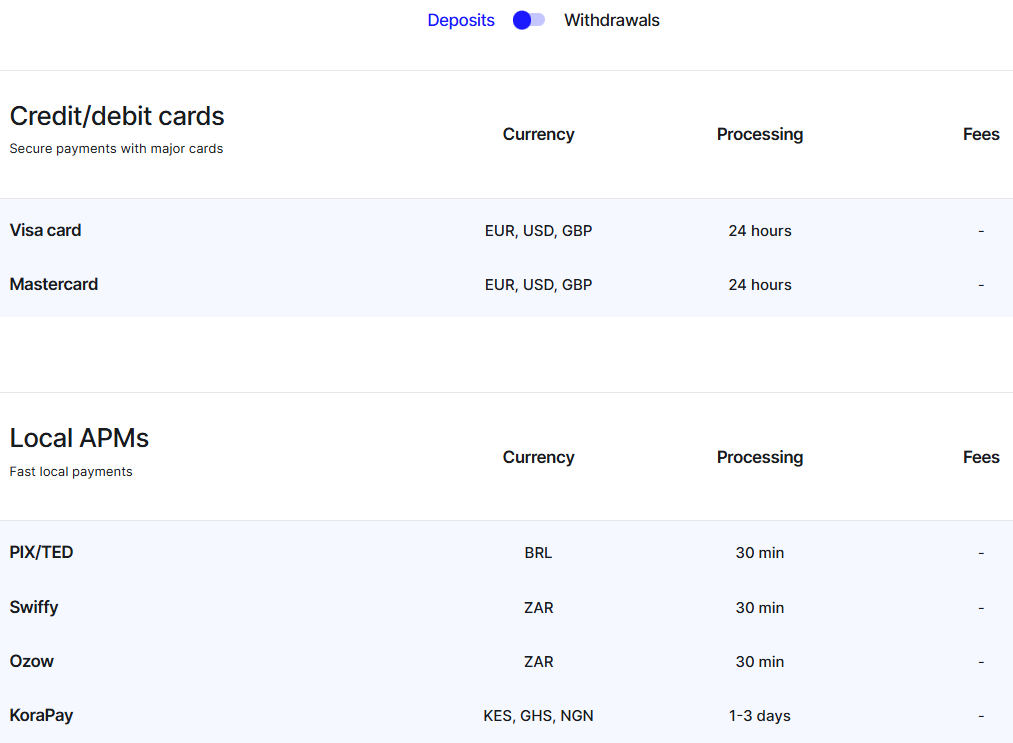1013x743 pixels.
Task: Click the Secure payments with major cards subtitle
Action: 116,148
